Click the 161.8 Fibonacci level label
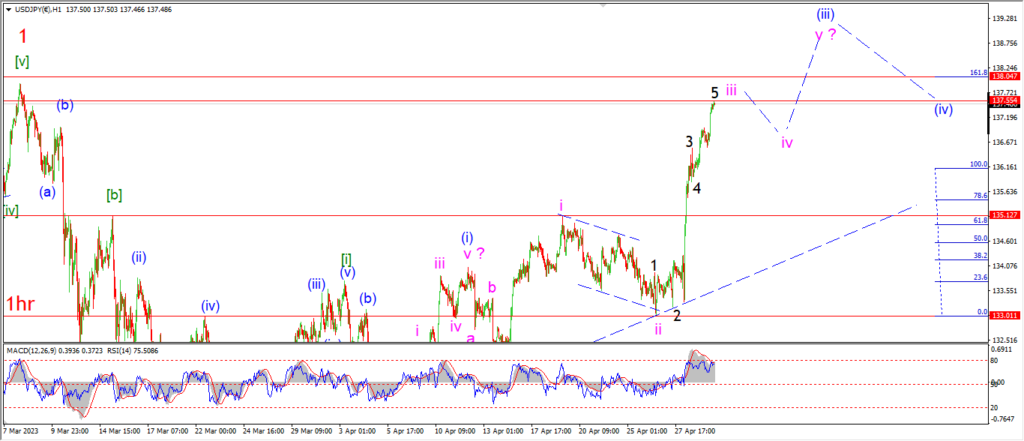1024x441 pixels. click(x=979, y=73)
